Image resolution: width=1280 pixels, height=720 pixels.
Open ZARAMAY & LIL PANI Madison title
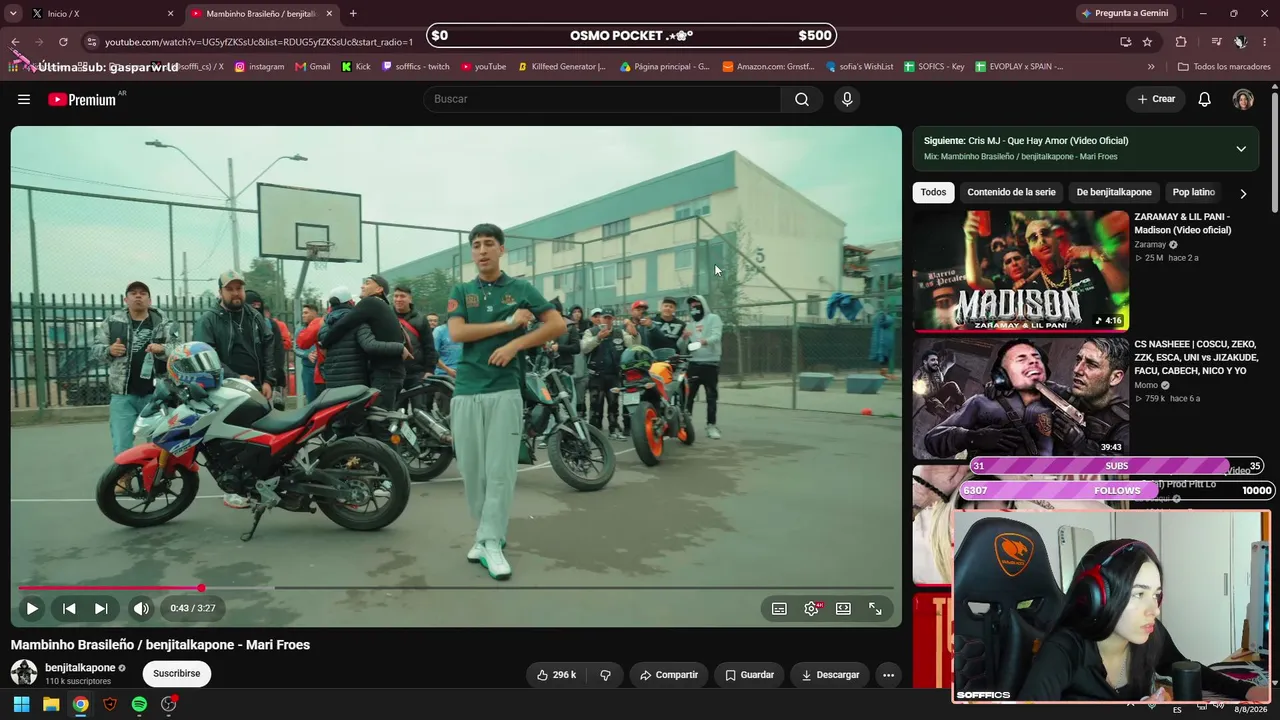(x=1183, y=223)
